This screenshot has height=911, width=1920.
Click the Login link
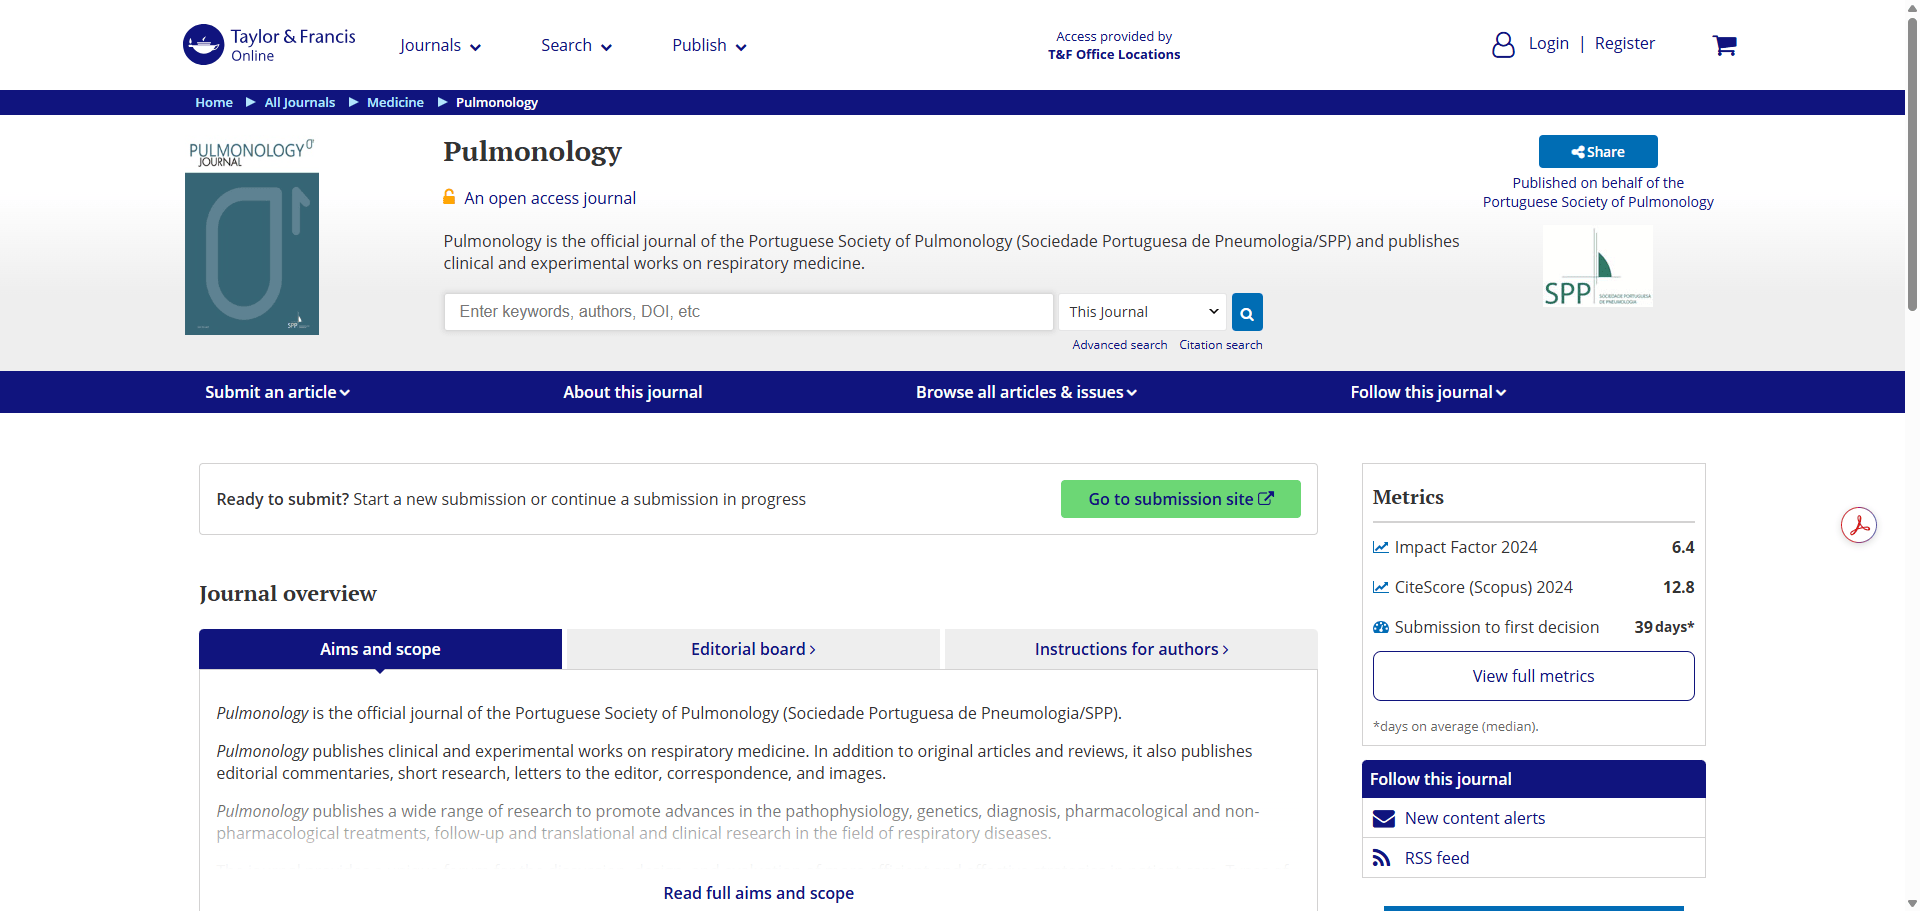[x=1549, y=44]
